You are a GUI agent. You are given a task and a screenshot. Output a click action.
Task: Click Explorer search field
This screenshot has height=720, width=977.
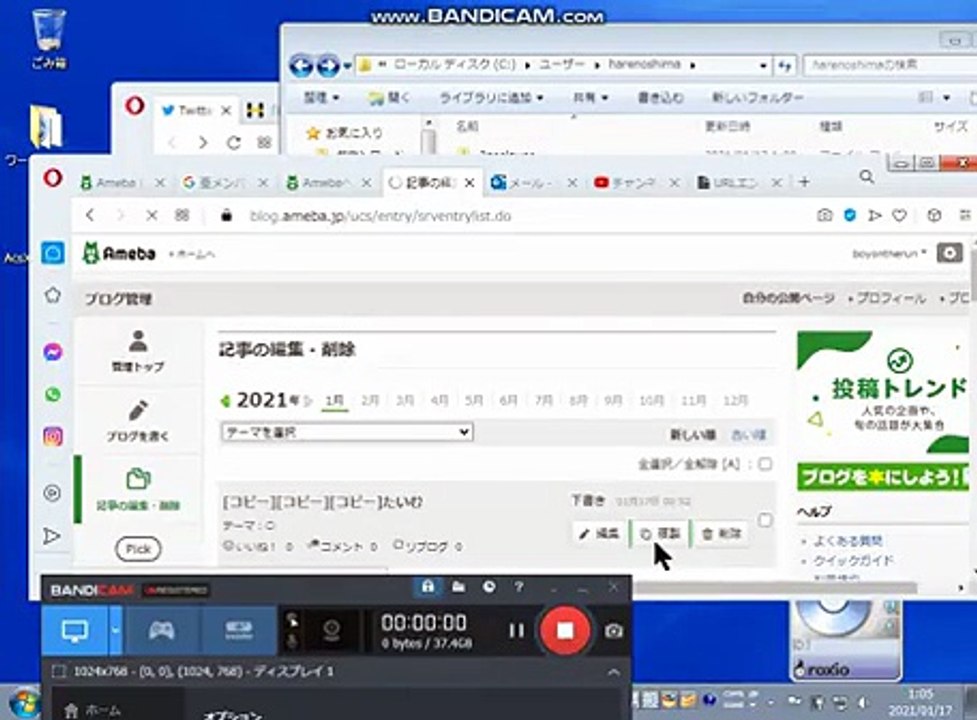(x=891, y=65)
